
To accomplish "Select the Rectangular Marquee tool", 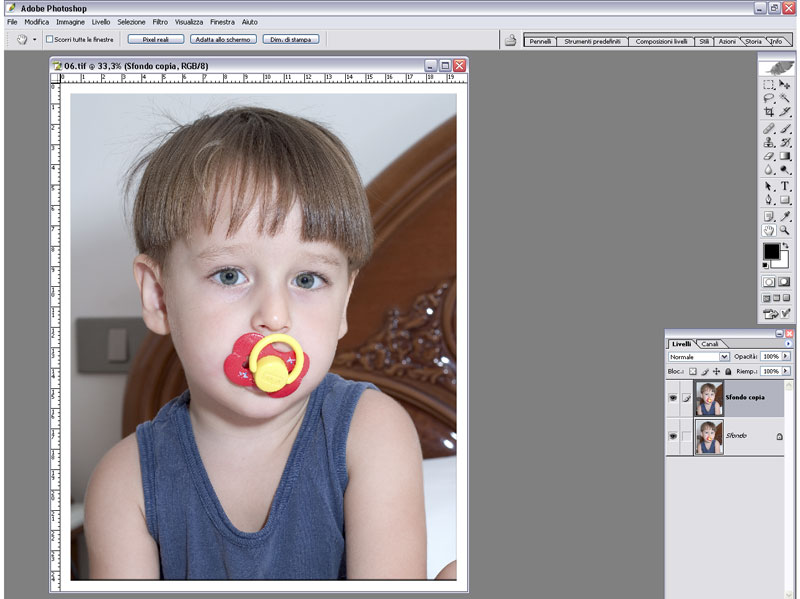I will point(769,85).
